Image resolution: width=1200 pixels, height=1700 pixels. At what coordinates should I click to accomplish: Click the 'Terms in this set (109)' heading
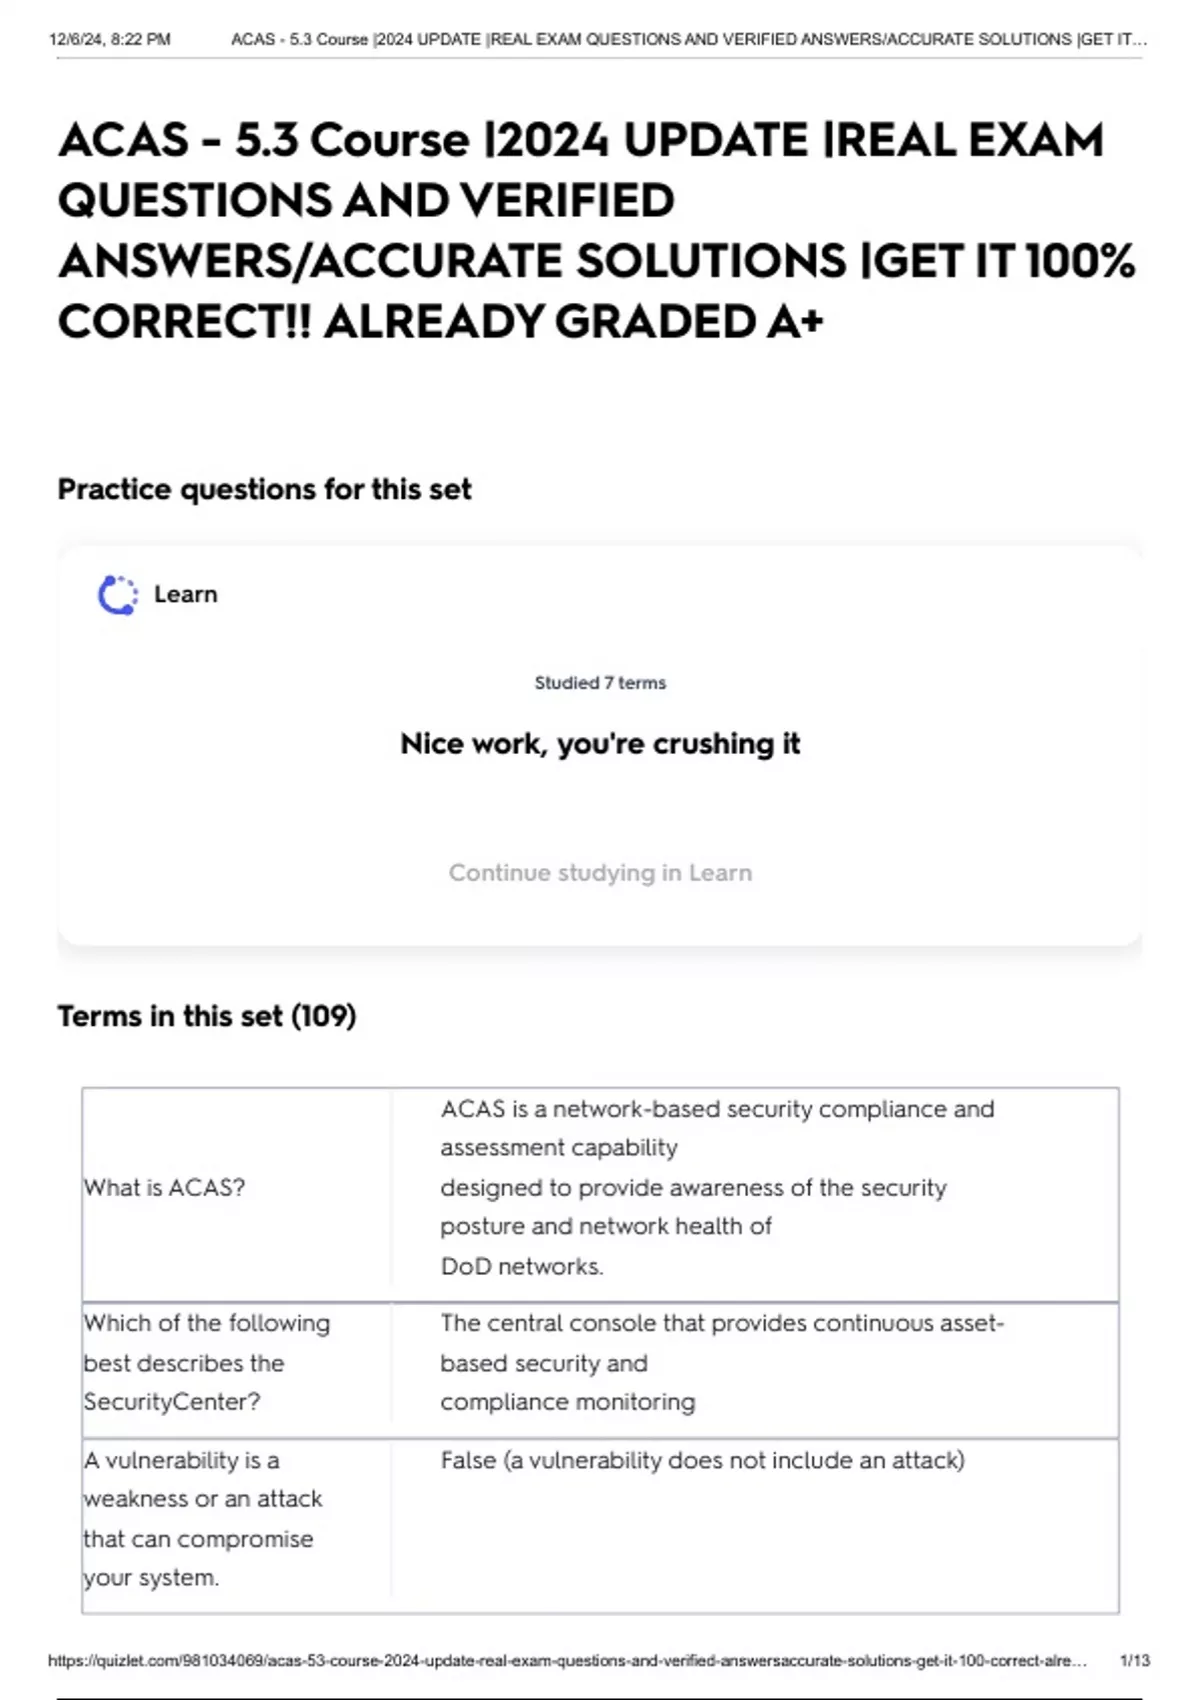[x=207, y=1016]
